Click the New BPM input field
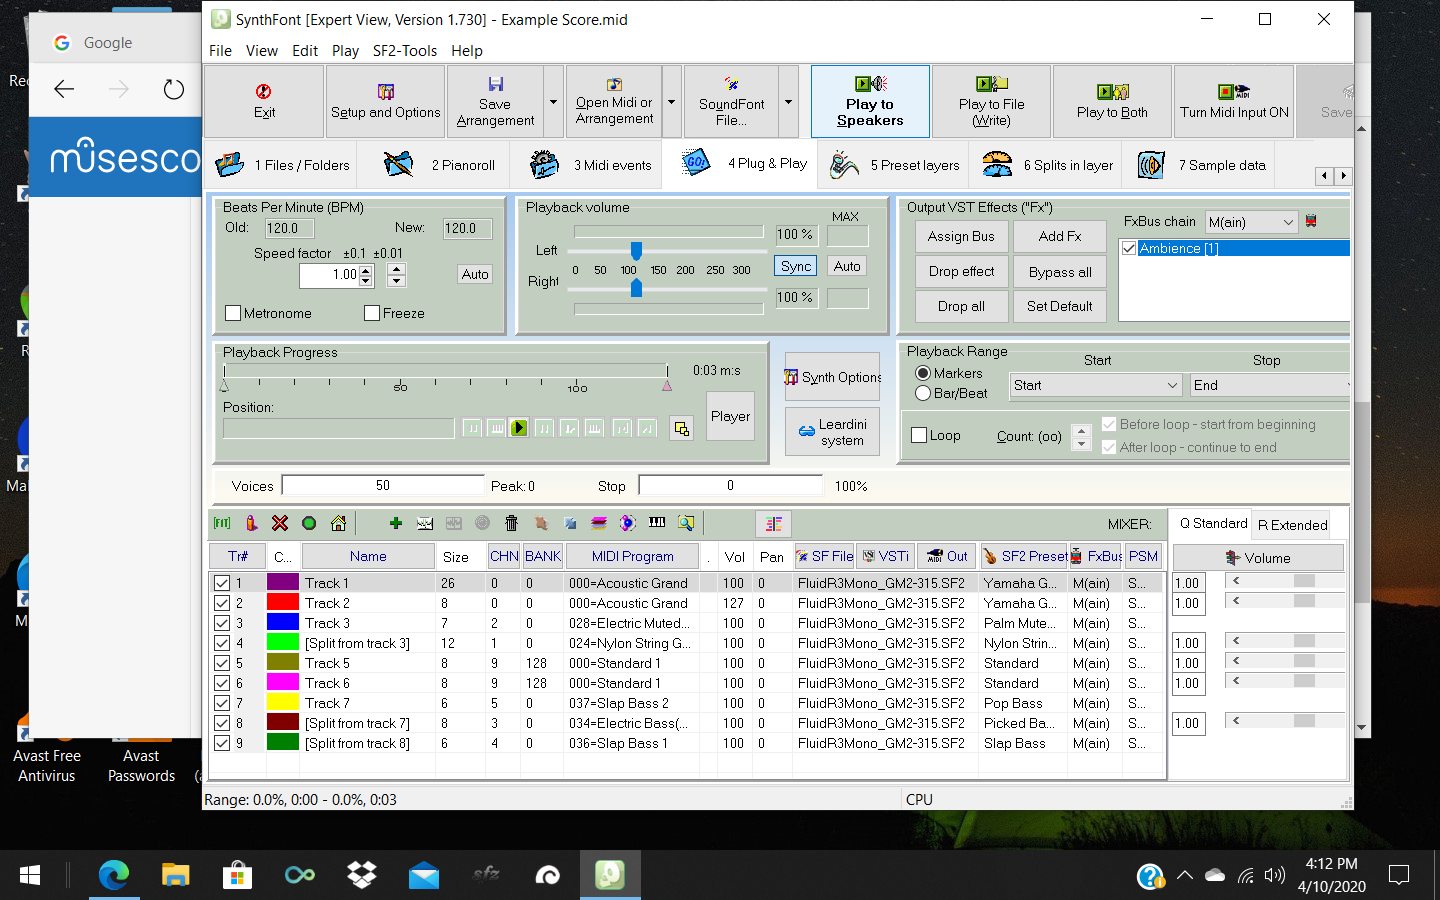 pyautogui.click(x=467, y=229)
